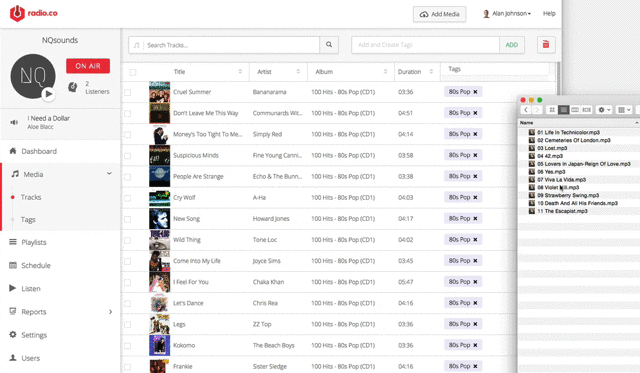Viewport: 640px width, 373px height.
Task: Expand the Reports submenu arrow
Action: tap(111, 312)
